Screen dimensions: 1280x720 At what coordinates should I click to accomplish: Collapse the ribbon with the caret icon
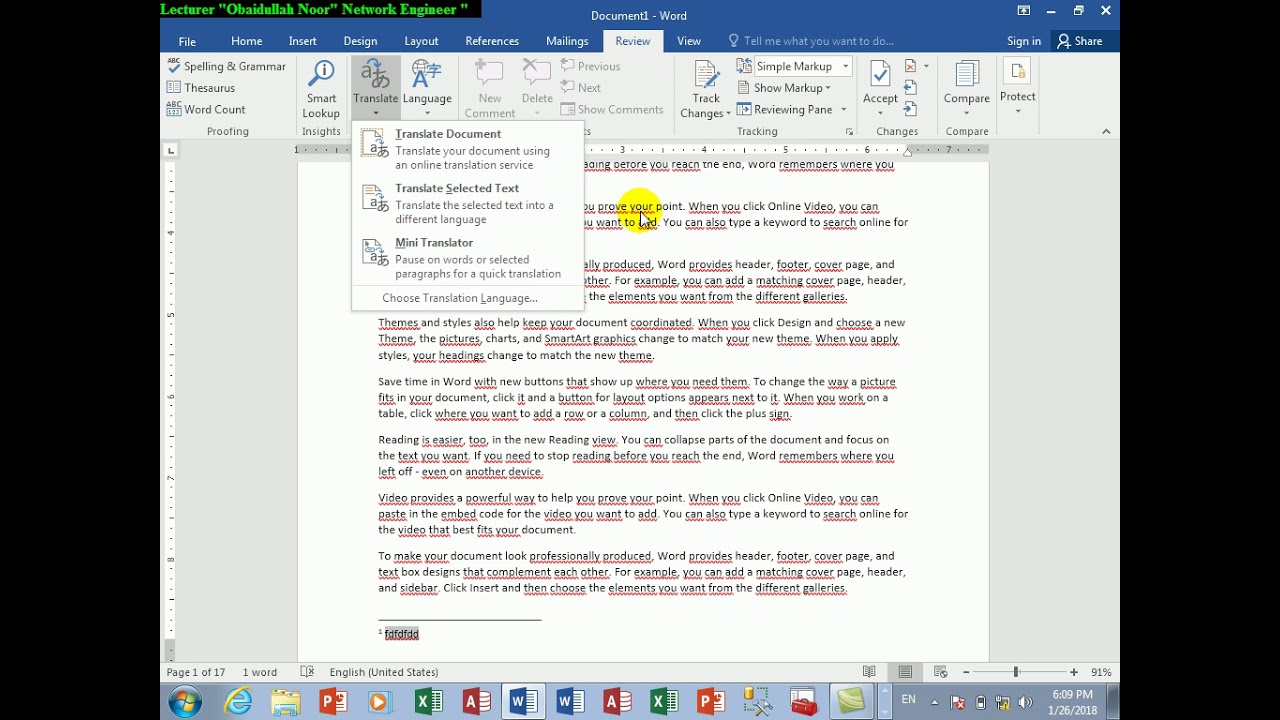1106,131
